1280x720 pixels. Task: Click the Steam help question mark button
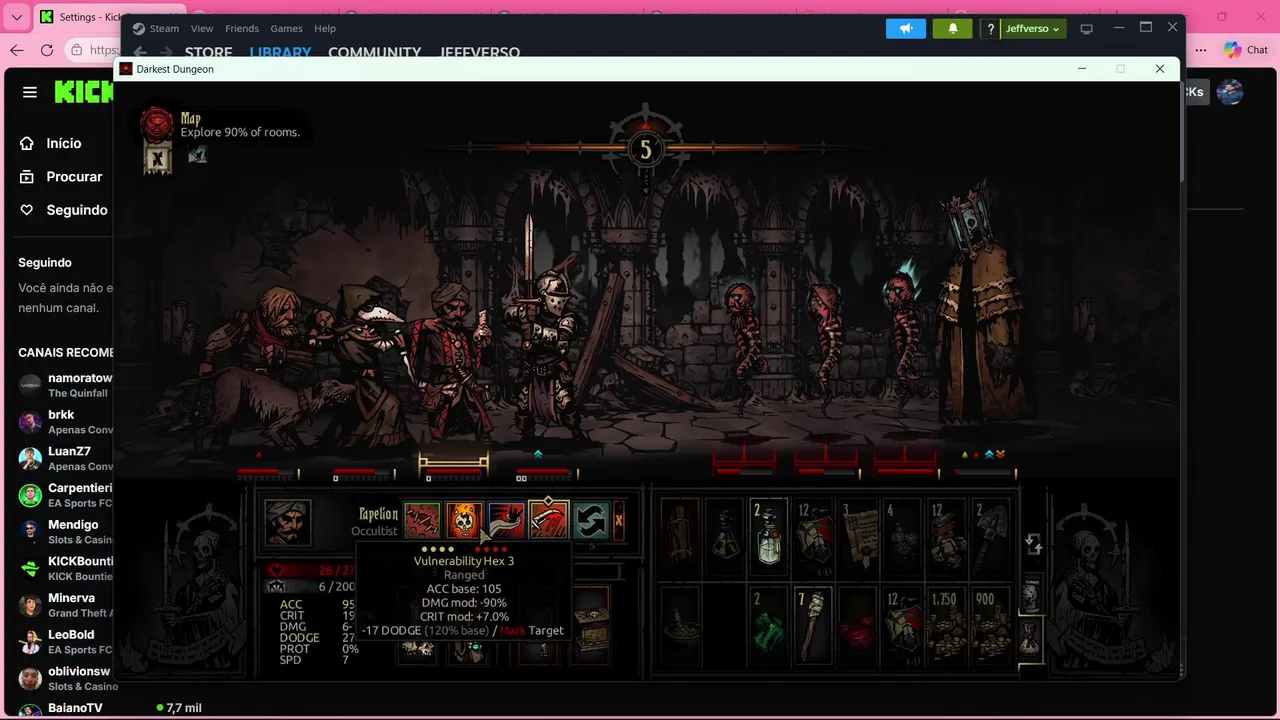[991, 28]
